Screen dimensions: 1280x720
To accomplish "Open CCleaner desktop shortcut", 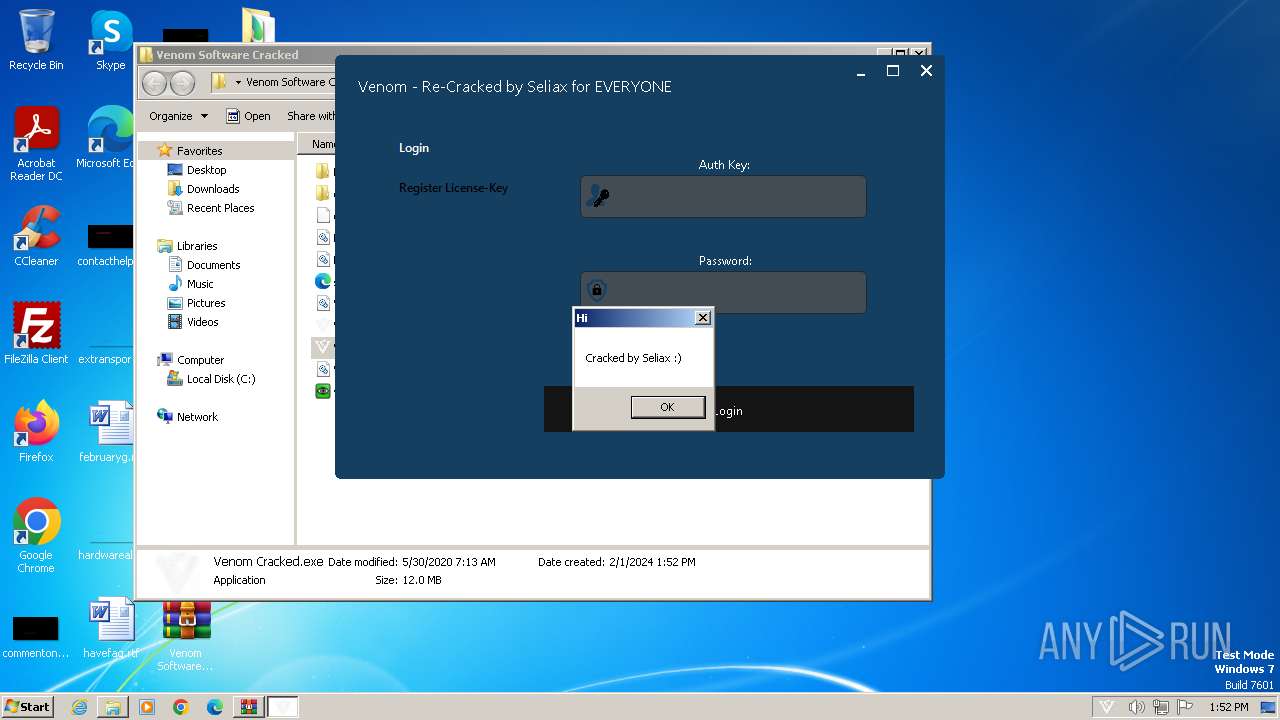I will (x=36, y=236).
